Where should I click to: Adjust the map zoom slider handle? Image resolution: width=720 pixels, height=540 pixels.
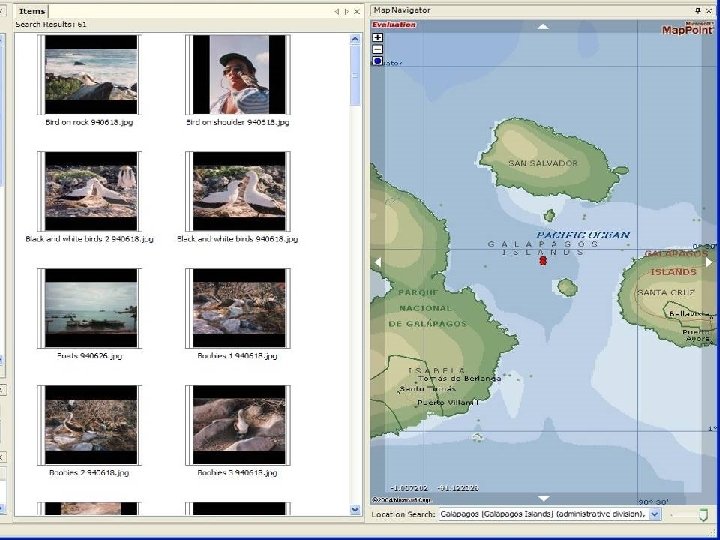[x=703, y=515]
